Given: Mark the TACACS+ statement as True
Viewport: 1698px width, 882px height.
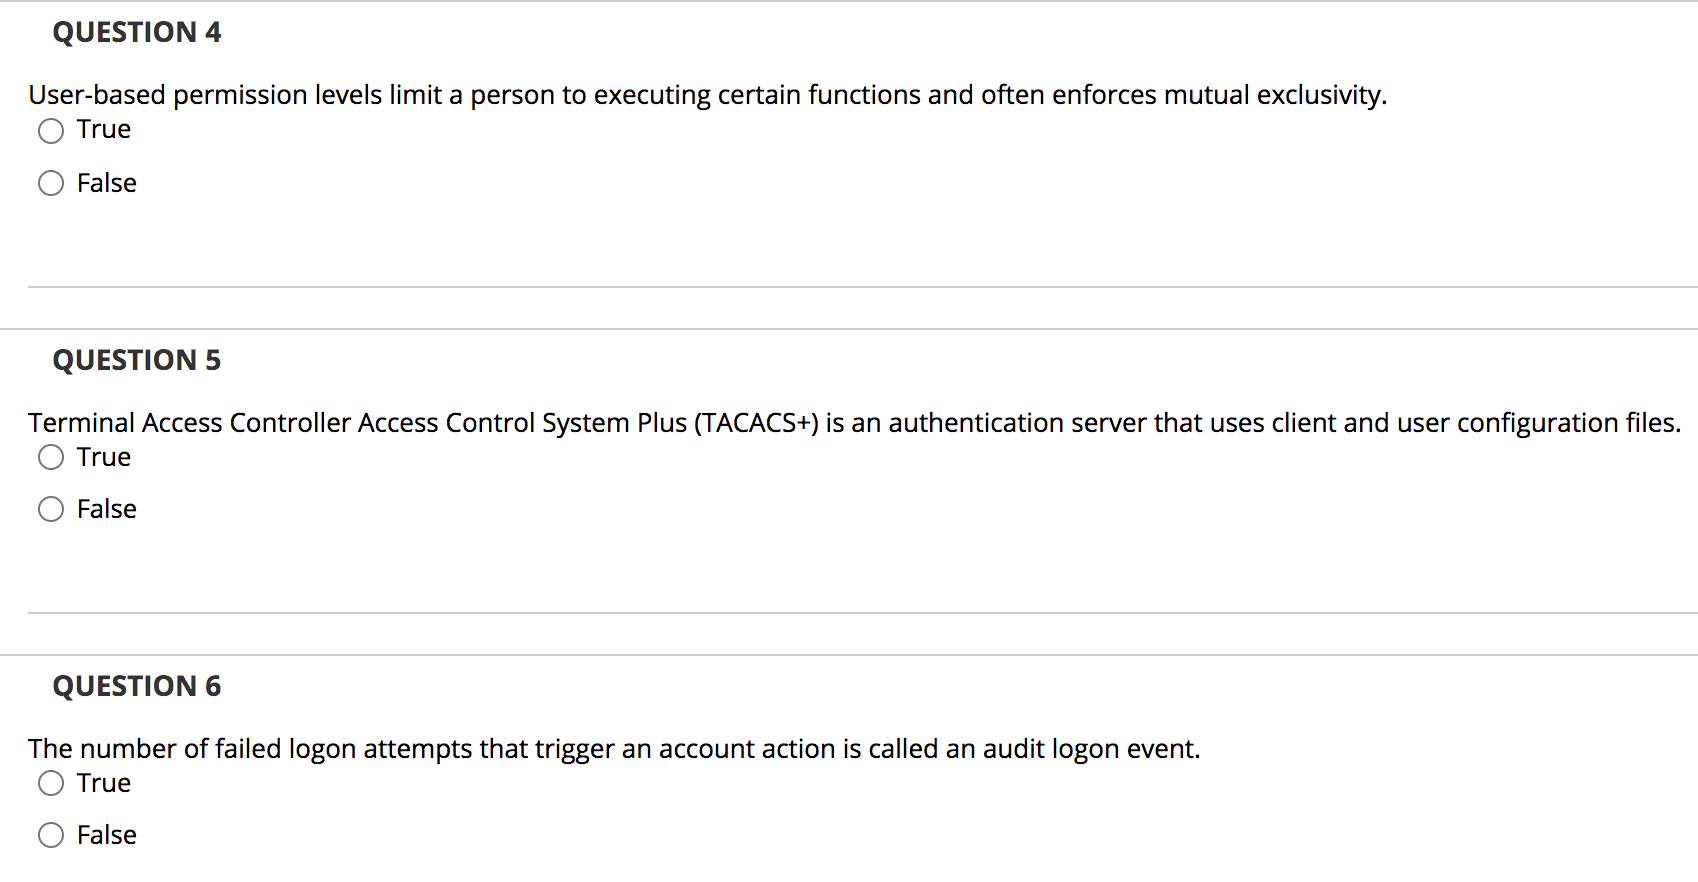Looking at the screenshot, I should click(x=51, y=457).
